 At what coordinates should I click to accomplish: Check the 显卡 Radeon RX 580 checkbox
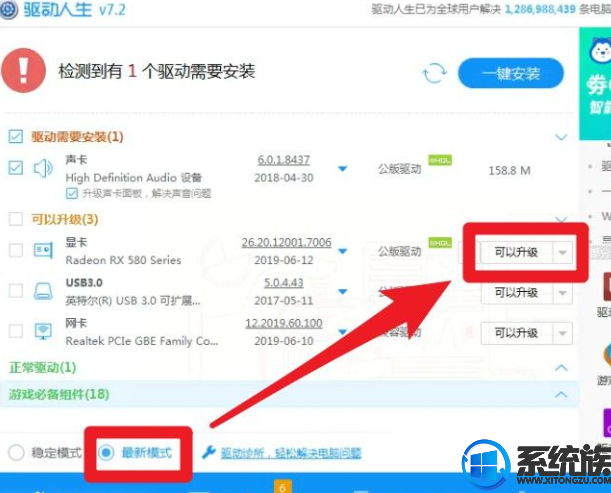[x=16, y=250]
